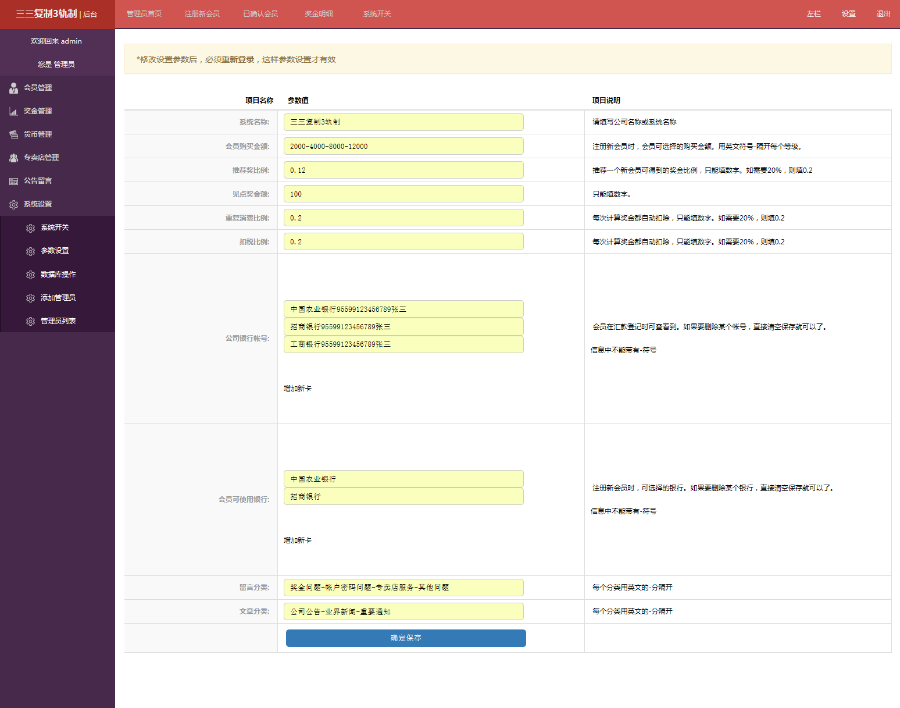Click the 会员管理 person icon in sidebar
Screen dimensions: 900x708
point(13,88)
